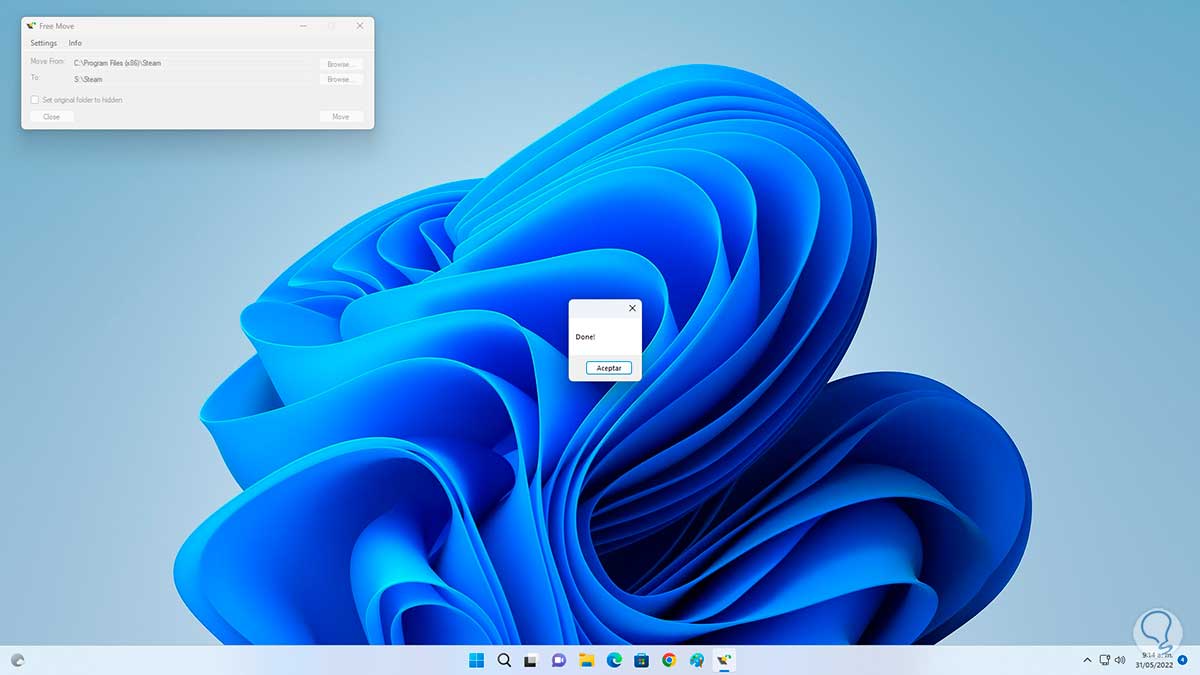Open the Windows Start menu
Screen dimensions: 1200x675
tap(477, 660)
